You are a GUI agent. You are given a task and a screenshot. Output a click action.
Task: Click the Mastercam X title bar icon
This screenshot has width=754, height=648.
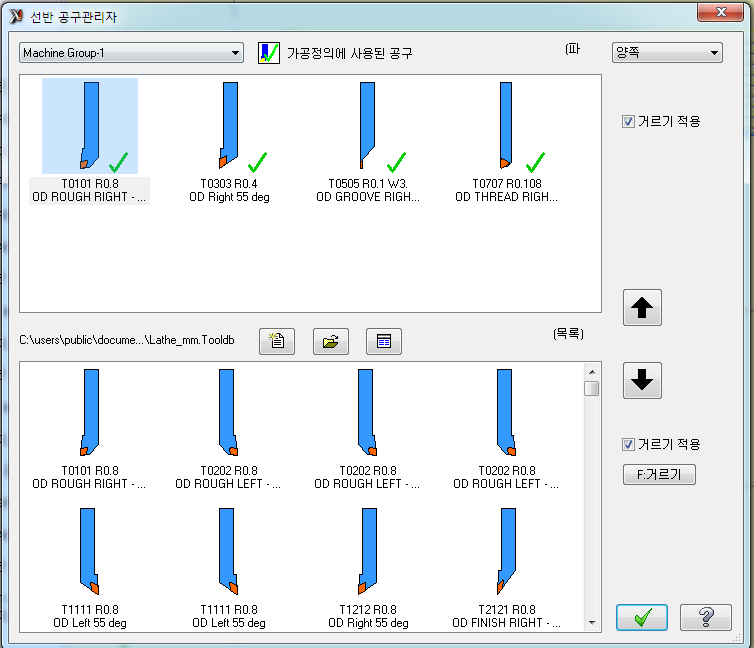click(16, 16)
